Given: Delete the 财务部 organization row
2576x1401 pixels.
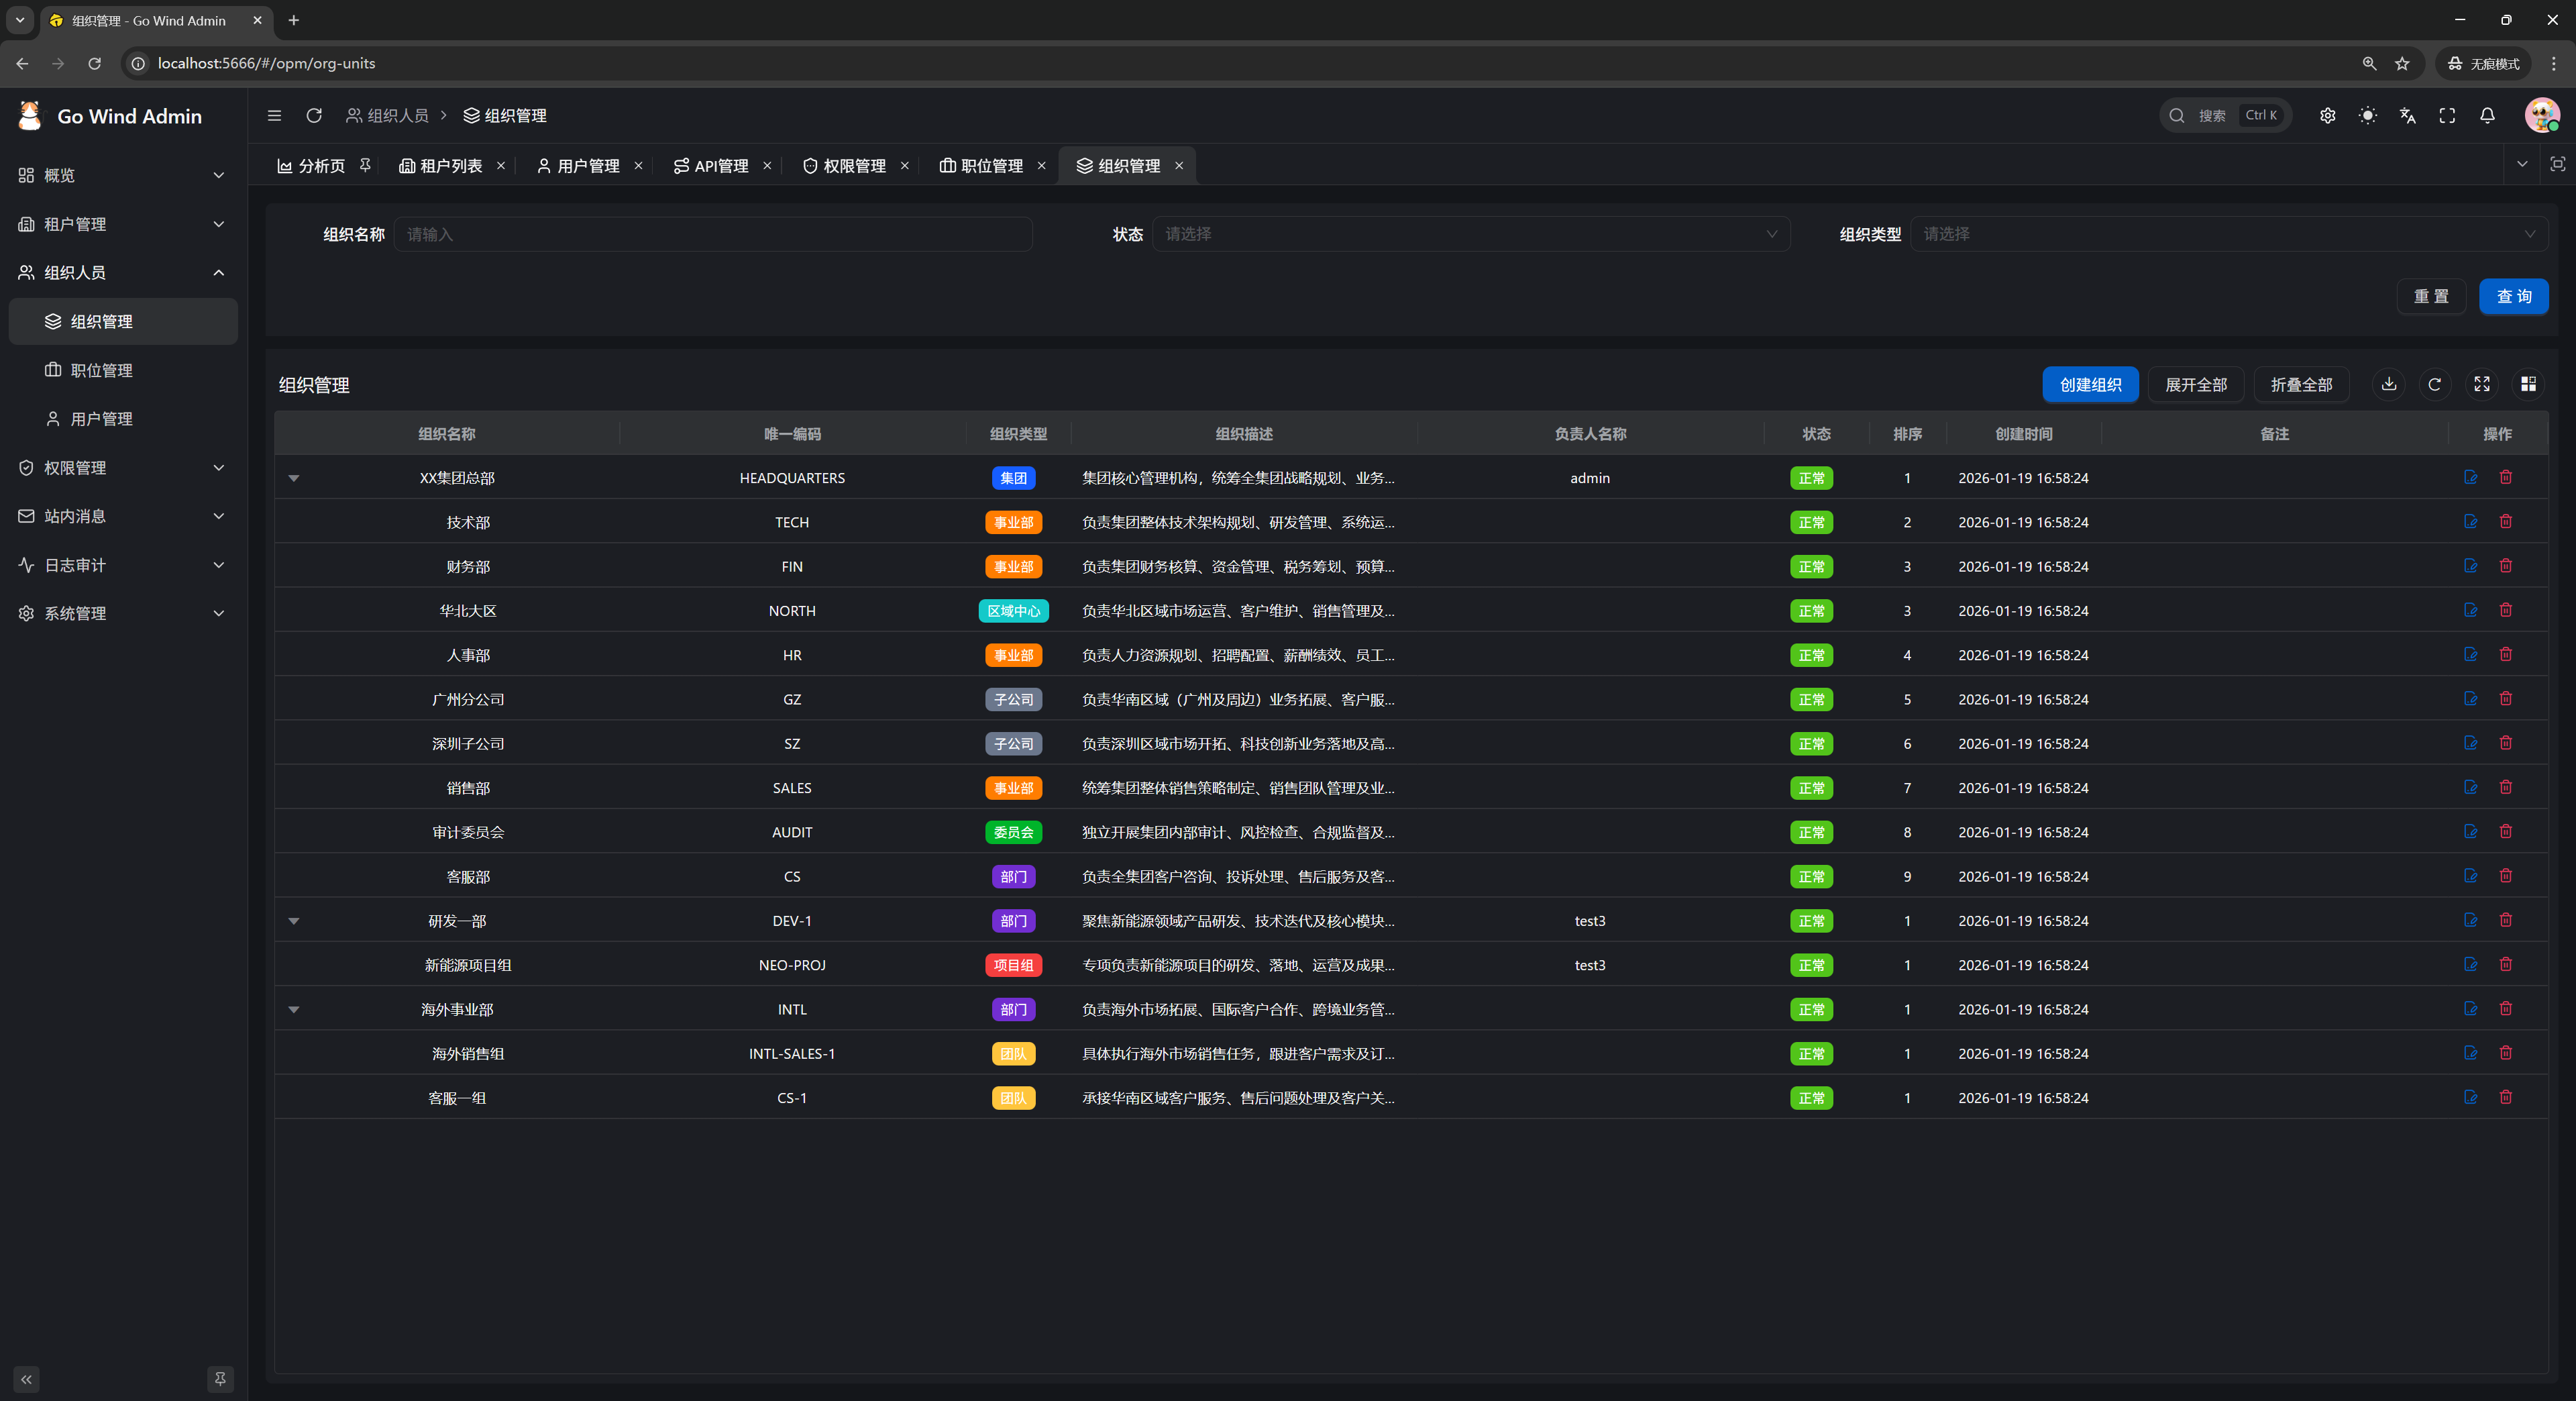Looking at the screenshot, I should [2506, 565].
